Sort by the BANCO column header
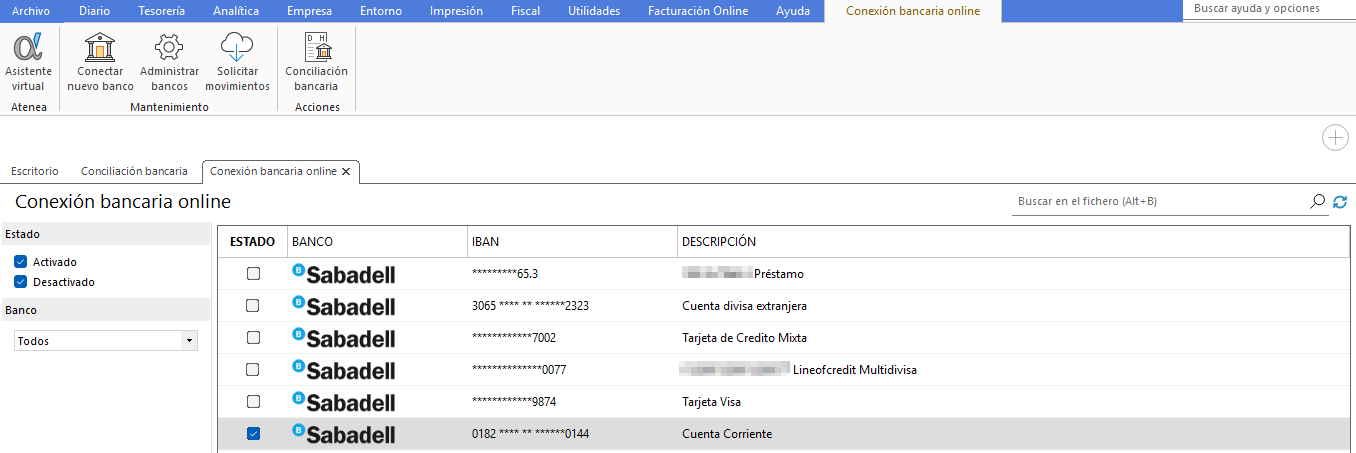 click(x=376, y=242)
